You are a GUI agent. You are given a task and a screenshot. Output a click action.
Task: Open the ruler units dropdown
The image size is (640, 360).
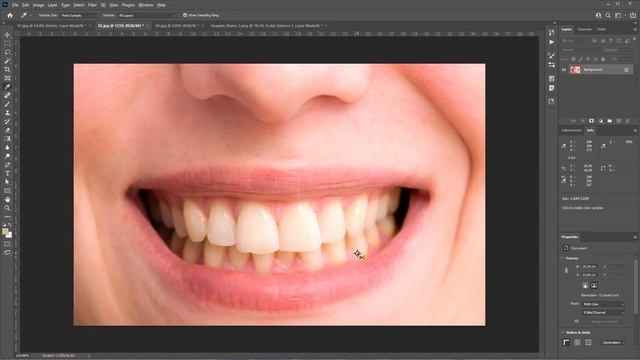[x=613, y=342]
